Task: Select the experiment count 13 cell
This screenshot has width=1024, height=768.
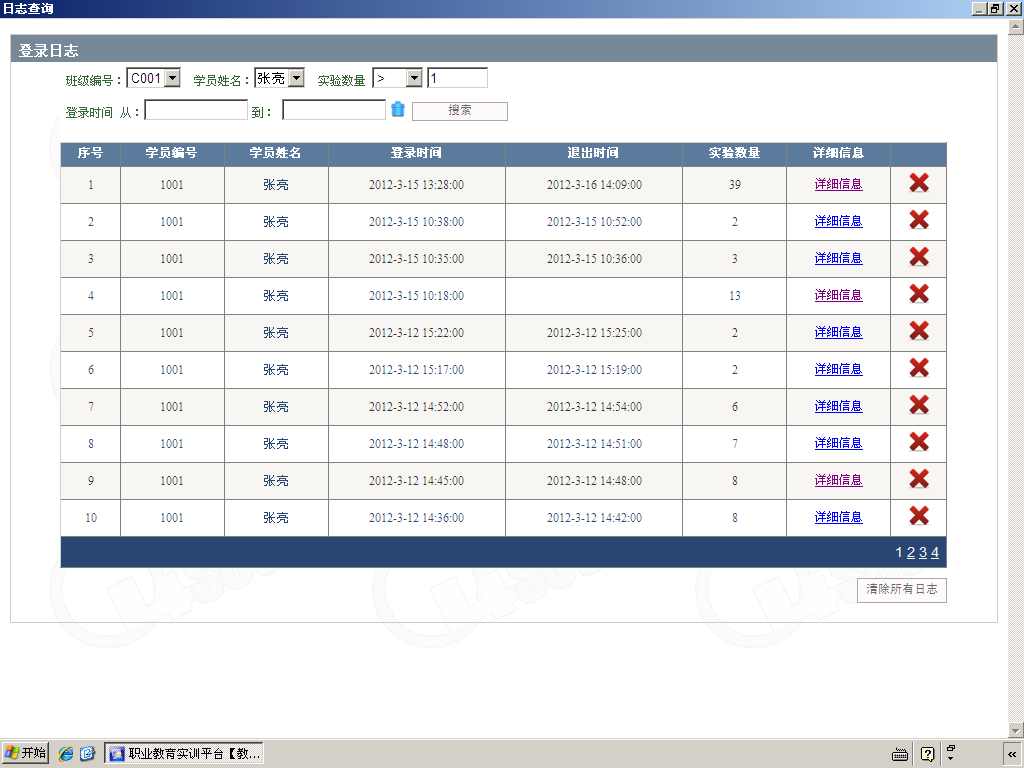Action: pos(734,296)
